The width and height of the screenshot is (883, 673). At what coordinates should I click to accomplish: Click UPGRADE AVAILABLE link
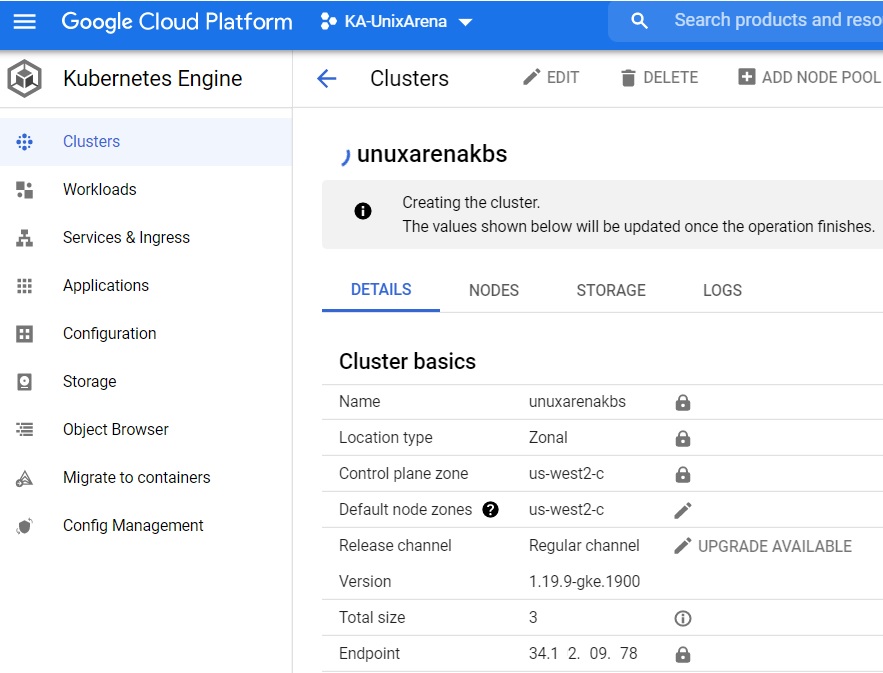pyautogui.click(x=775, y=546)
